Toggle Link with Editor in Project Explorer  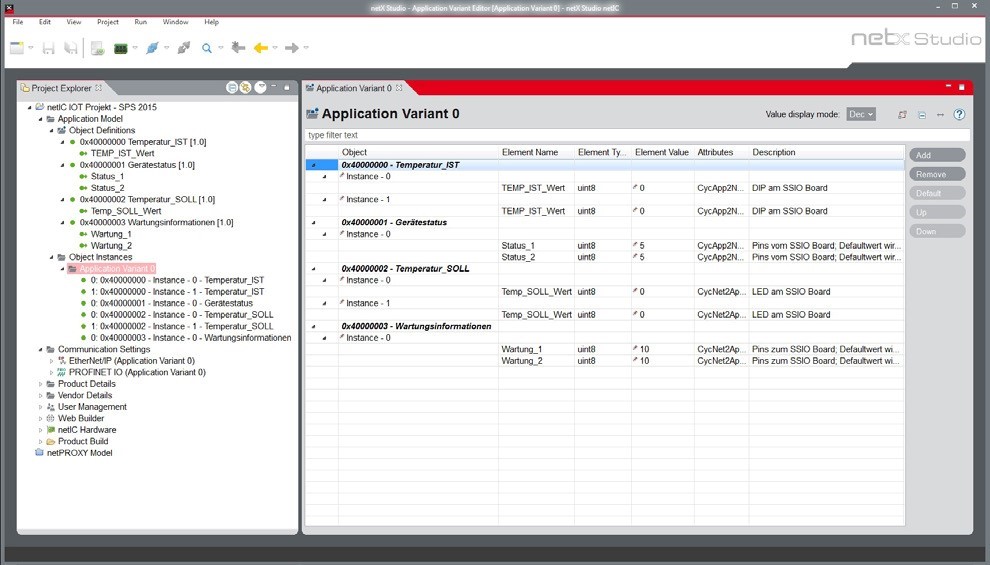pos(245,88)
